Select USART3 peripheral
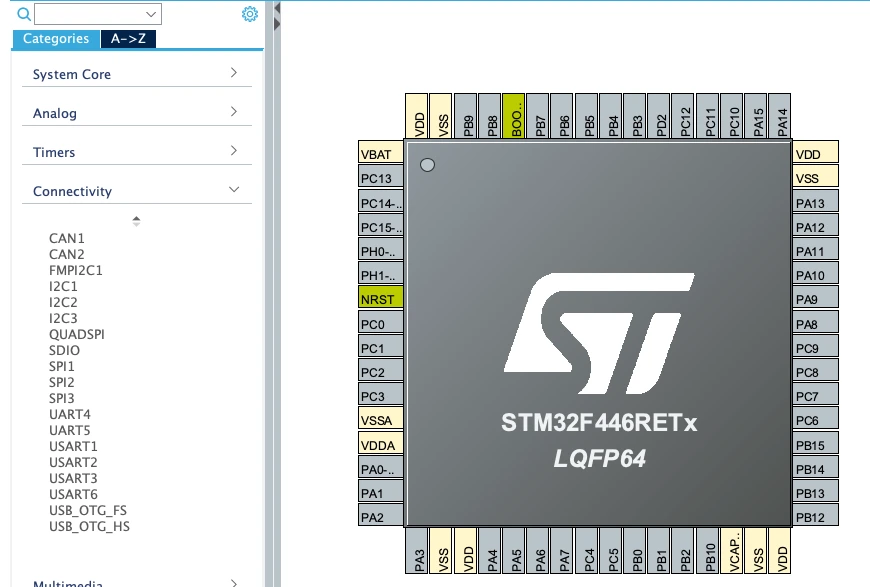The height and width of the screenshot is (587, 870). (x=73, y=478)
